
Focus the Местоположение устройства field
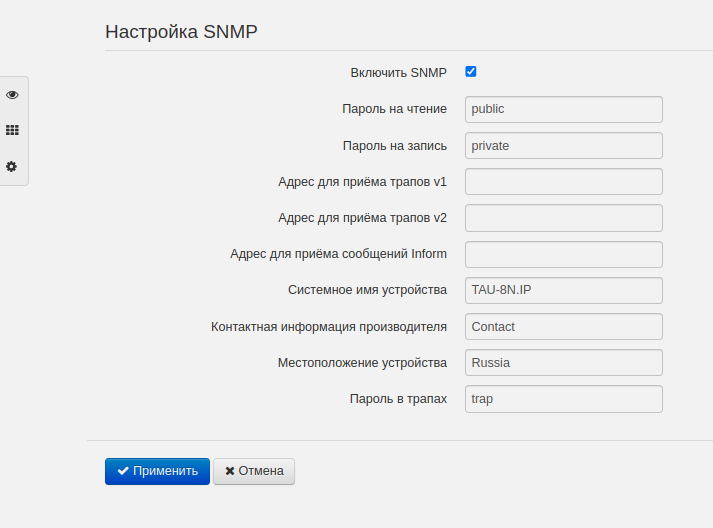point(564,362)
